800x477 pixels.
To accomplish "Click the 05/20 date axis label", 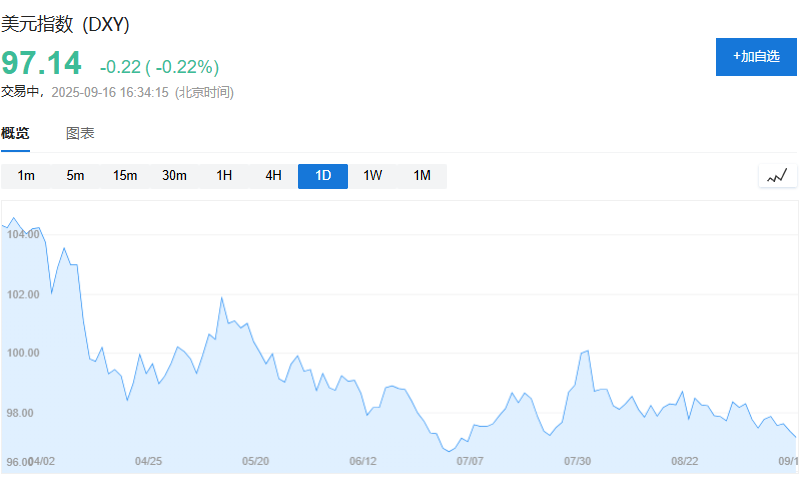I will pyautogui.click(x=255, y=461).
